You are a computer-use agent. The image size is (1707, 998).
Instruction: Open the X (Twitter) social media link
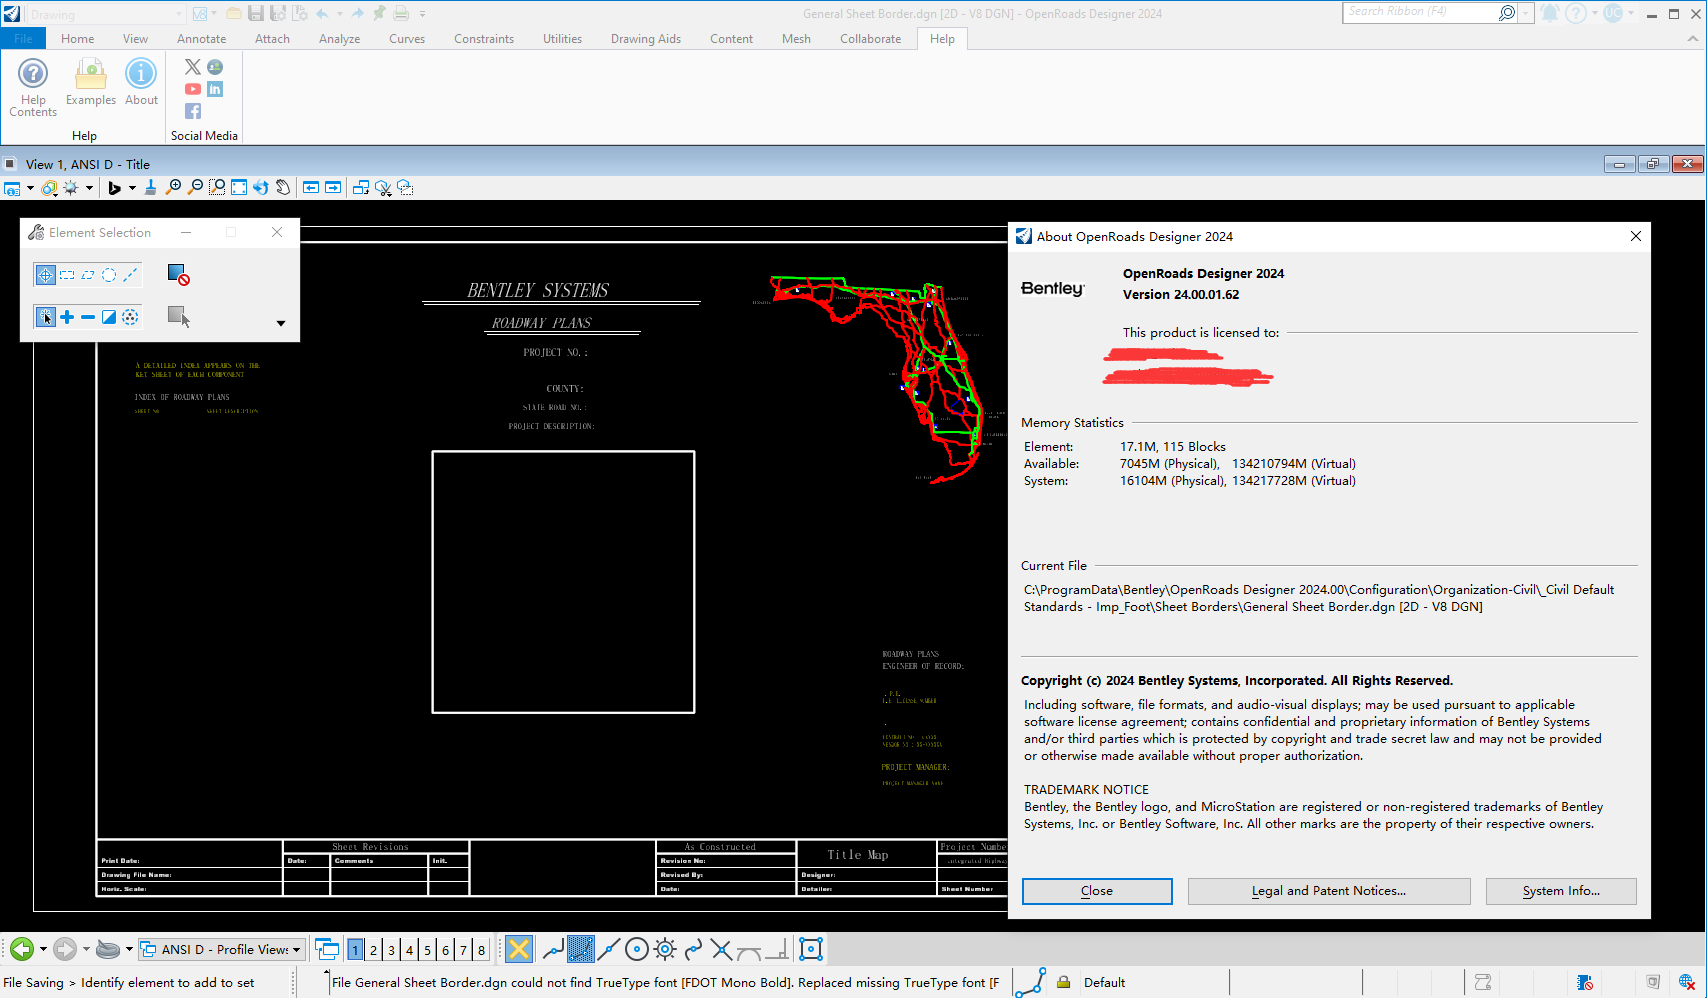[193, 67]
